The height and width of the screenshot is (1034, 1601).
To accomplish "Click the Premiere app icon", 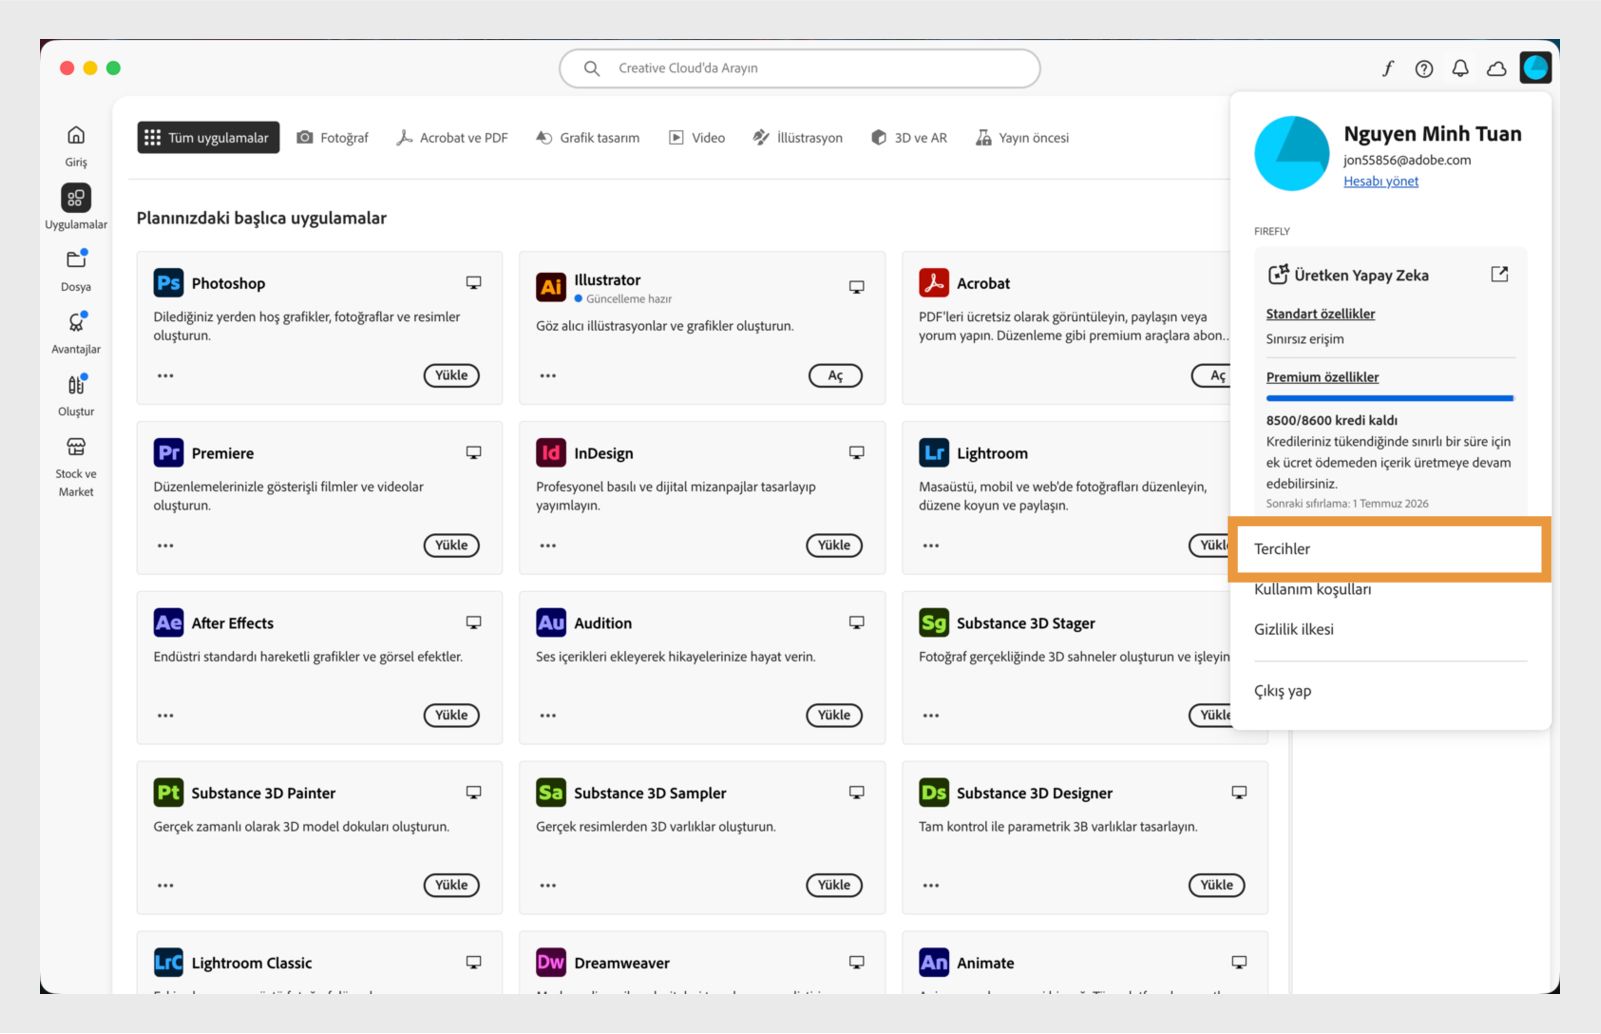I will (x=168, y=453).
